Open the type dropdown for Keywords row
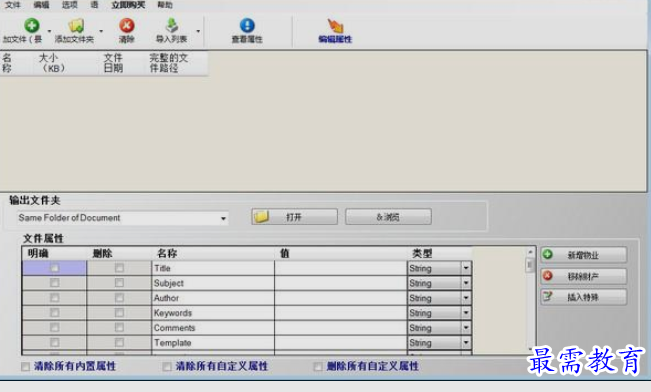 [x=466, y=313]
